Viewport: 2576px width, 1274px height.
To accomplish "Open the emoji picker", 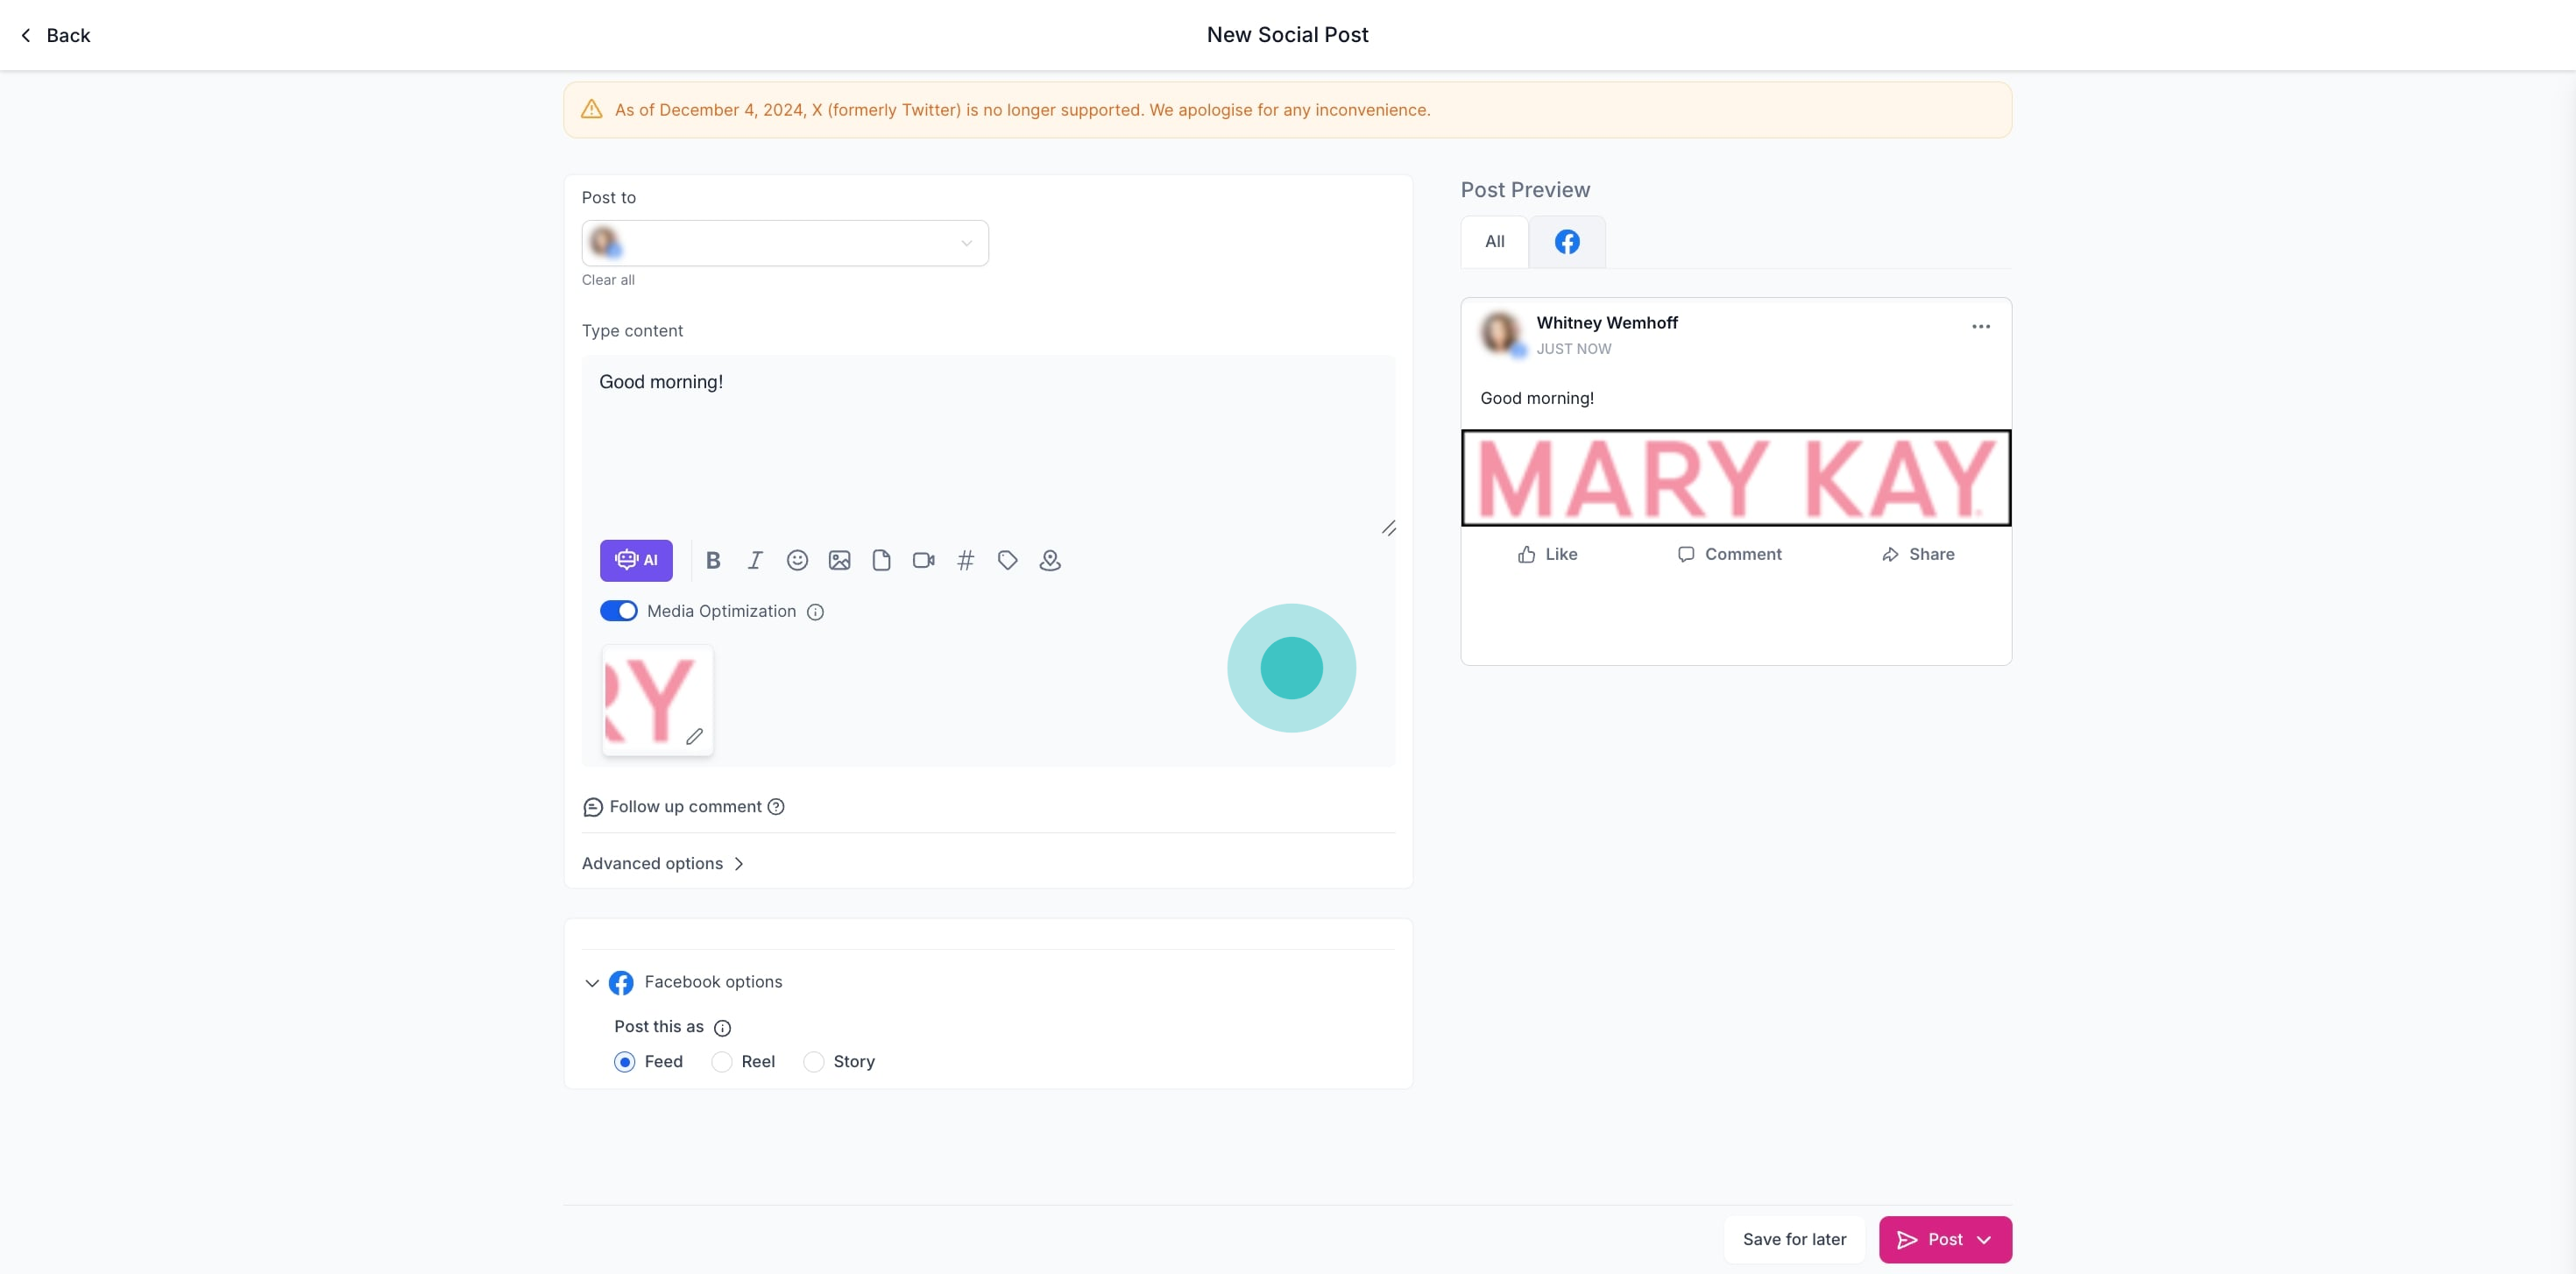I will pos(797,560).
